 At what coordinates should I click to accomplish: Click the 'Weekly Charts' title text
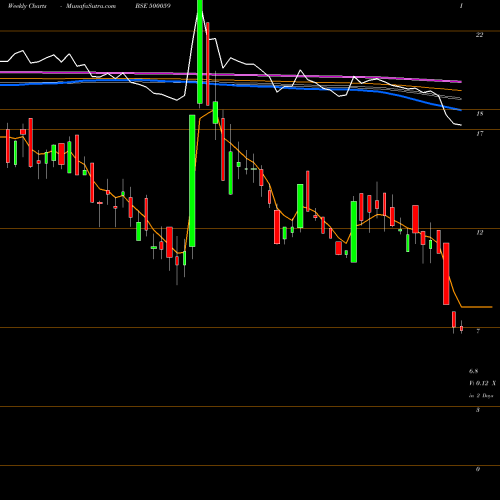click(27, 6)
